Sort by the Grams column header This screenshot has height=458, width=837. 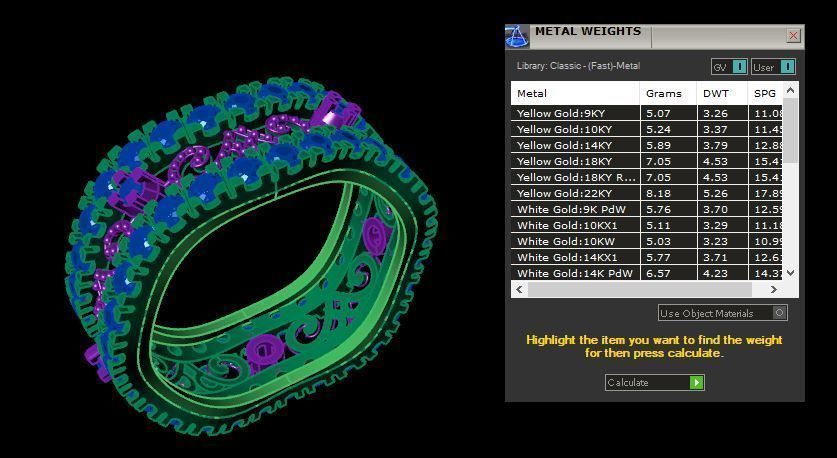tap(668, 93)
